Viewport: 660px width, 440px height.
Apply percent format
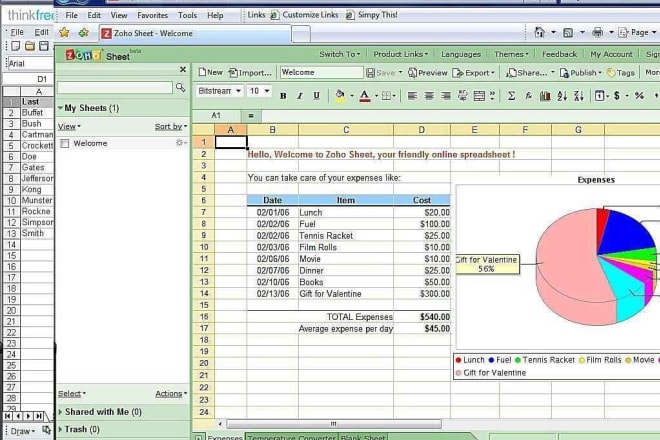pyautogui.click(x=639, y=96)
